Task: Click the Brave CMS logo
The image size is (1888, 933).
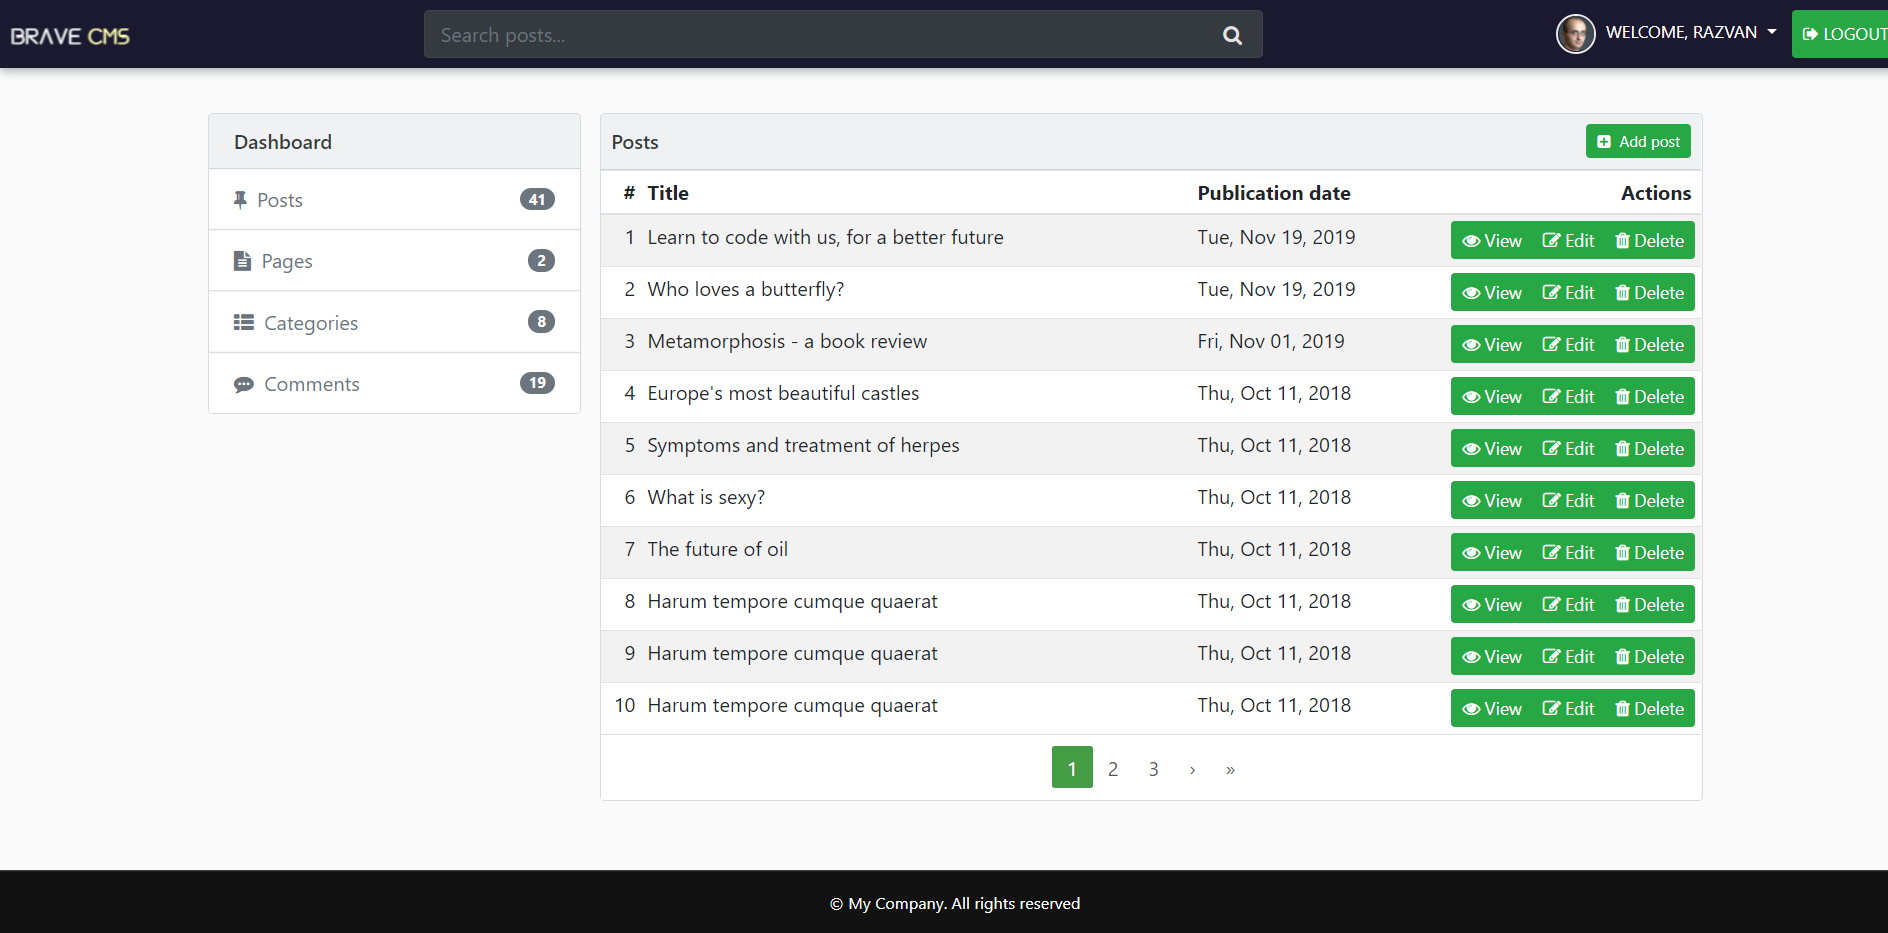Action: (x=70, y=36)
